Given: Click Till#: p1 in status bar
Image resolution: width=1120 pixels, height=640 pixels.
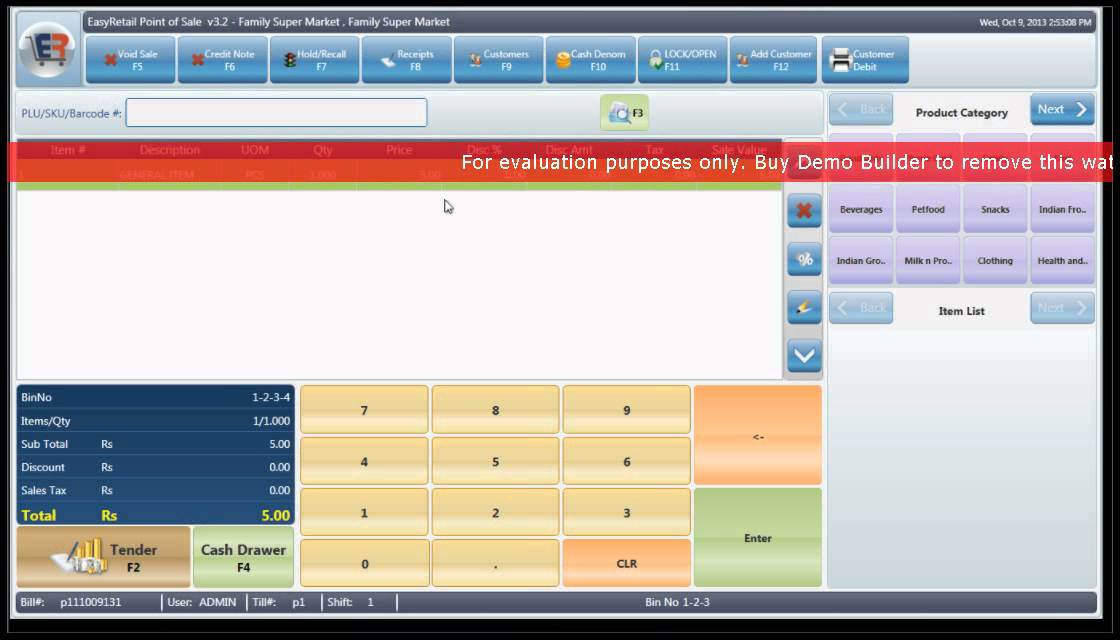Looking at the screenshot, I should tap(279, 602).
